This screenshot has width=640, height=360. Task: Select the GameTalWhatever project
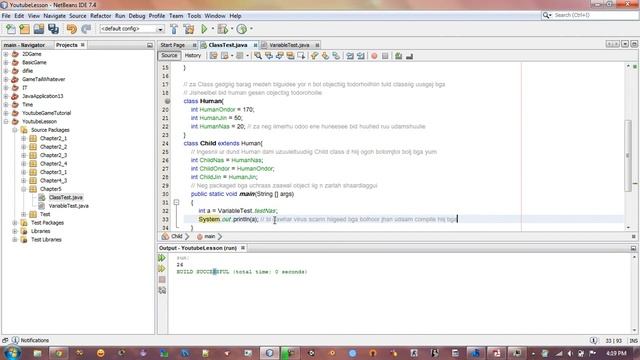pyautogui.click(x=44, y=79)
